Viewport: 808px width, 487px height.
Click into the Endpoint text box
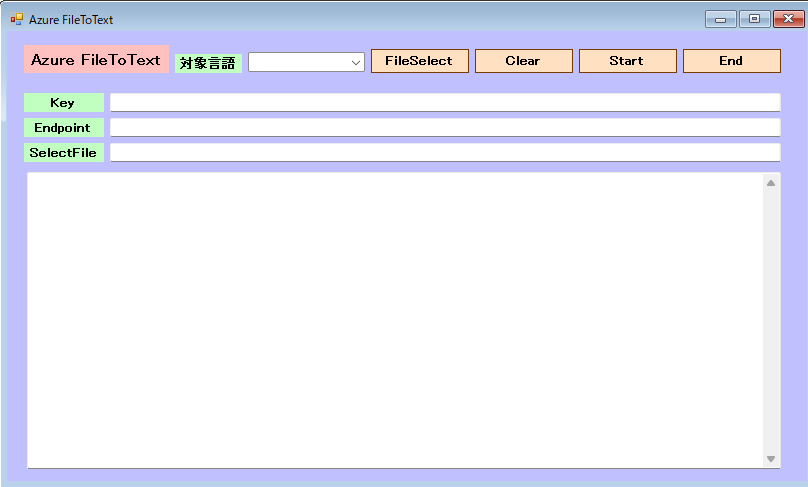[x=444, y=127]
